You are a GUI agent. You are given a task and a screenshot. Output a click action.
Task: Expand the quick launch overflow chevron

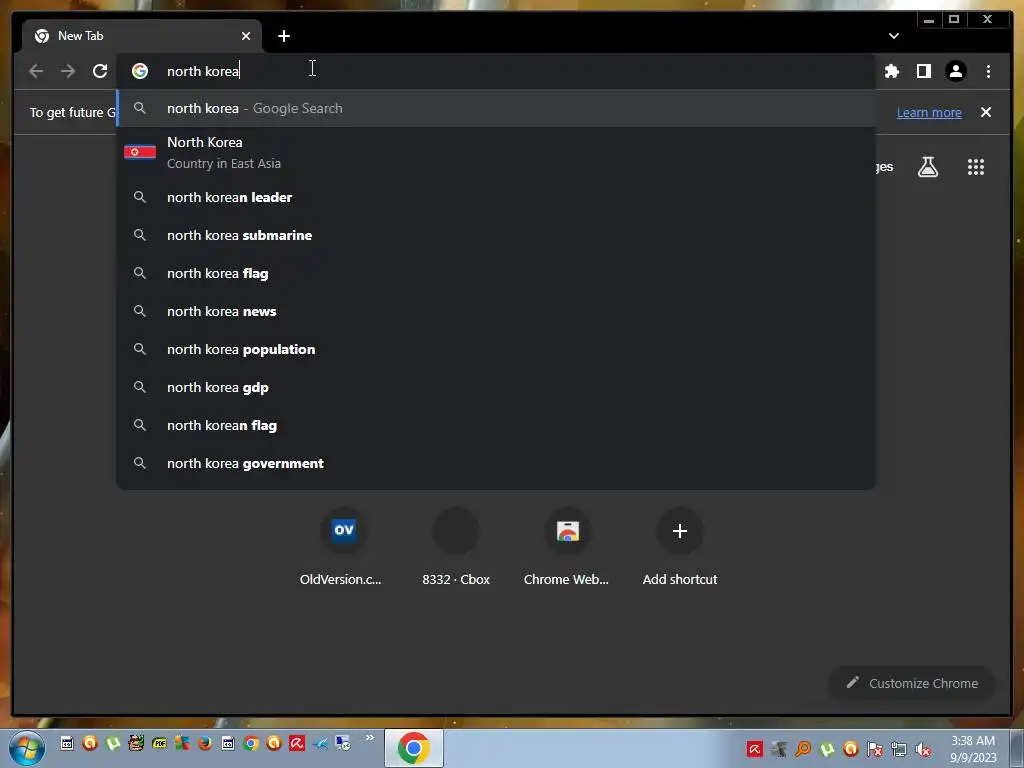click(370, 738)
